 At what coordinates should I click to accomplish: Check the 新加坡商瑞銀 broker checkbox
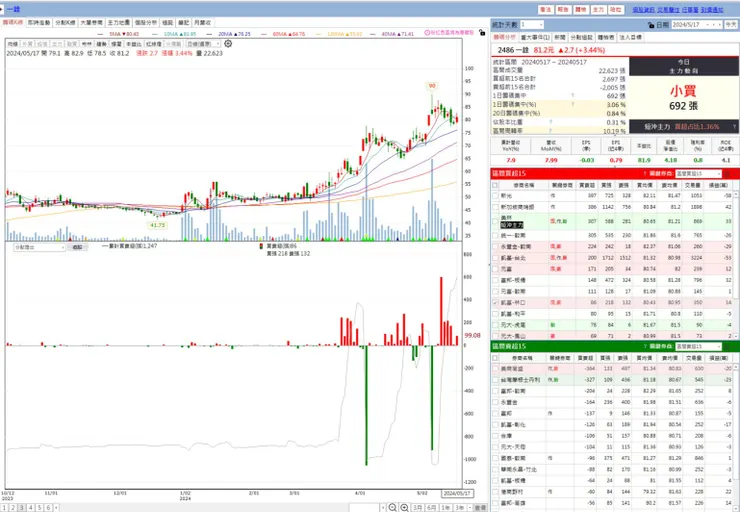tap(495, 207)
